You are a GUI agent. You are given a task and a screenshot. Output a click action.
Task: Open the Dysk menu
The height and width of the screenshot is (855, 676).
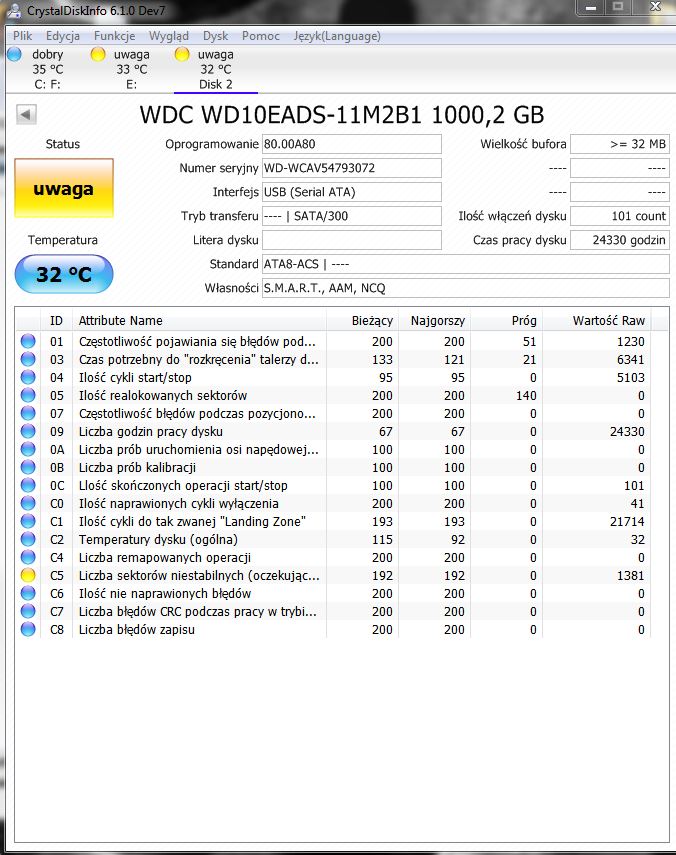coord(215,36)
